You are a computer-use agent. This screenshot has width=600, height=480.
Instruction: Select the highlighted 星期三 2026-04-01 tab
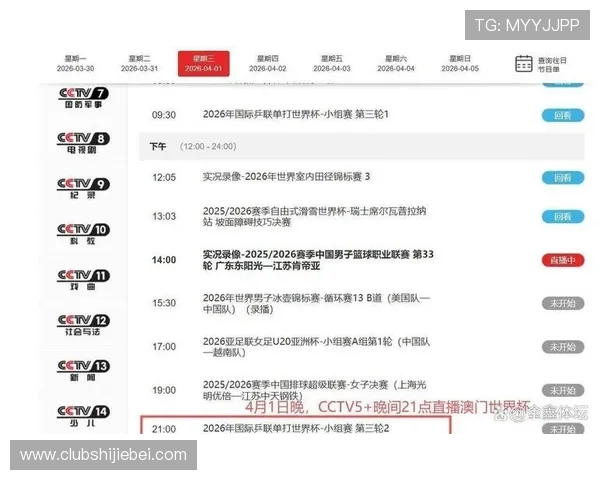[204, 64]
